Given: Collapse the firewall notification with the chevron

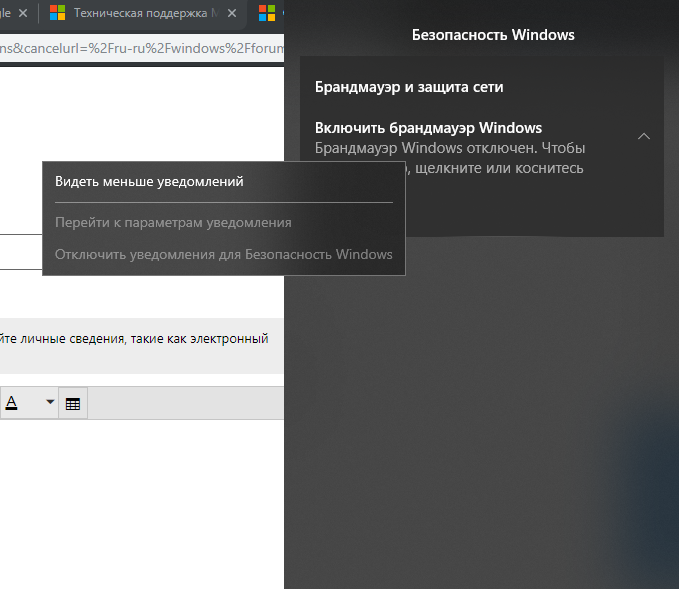Looking at the screenshot, I should pyautogui.click(x=644, y=136).
